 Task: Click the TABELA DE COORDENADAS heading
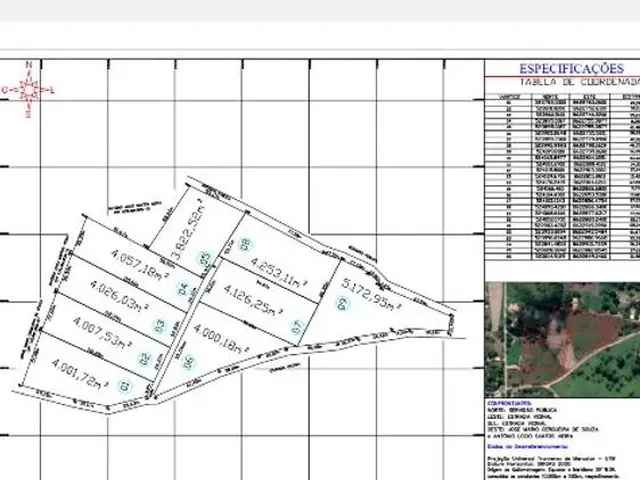580,82
